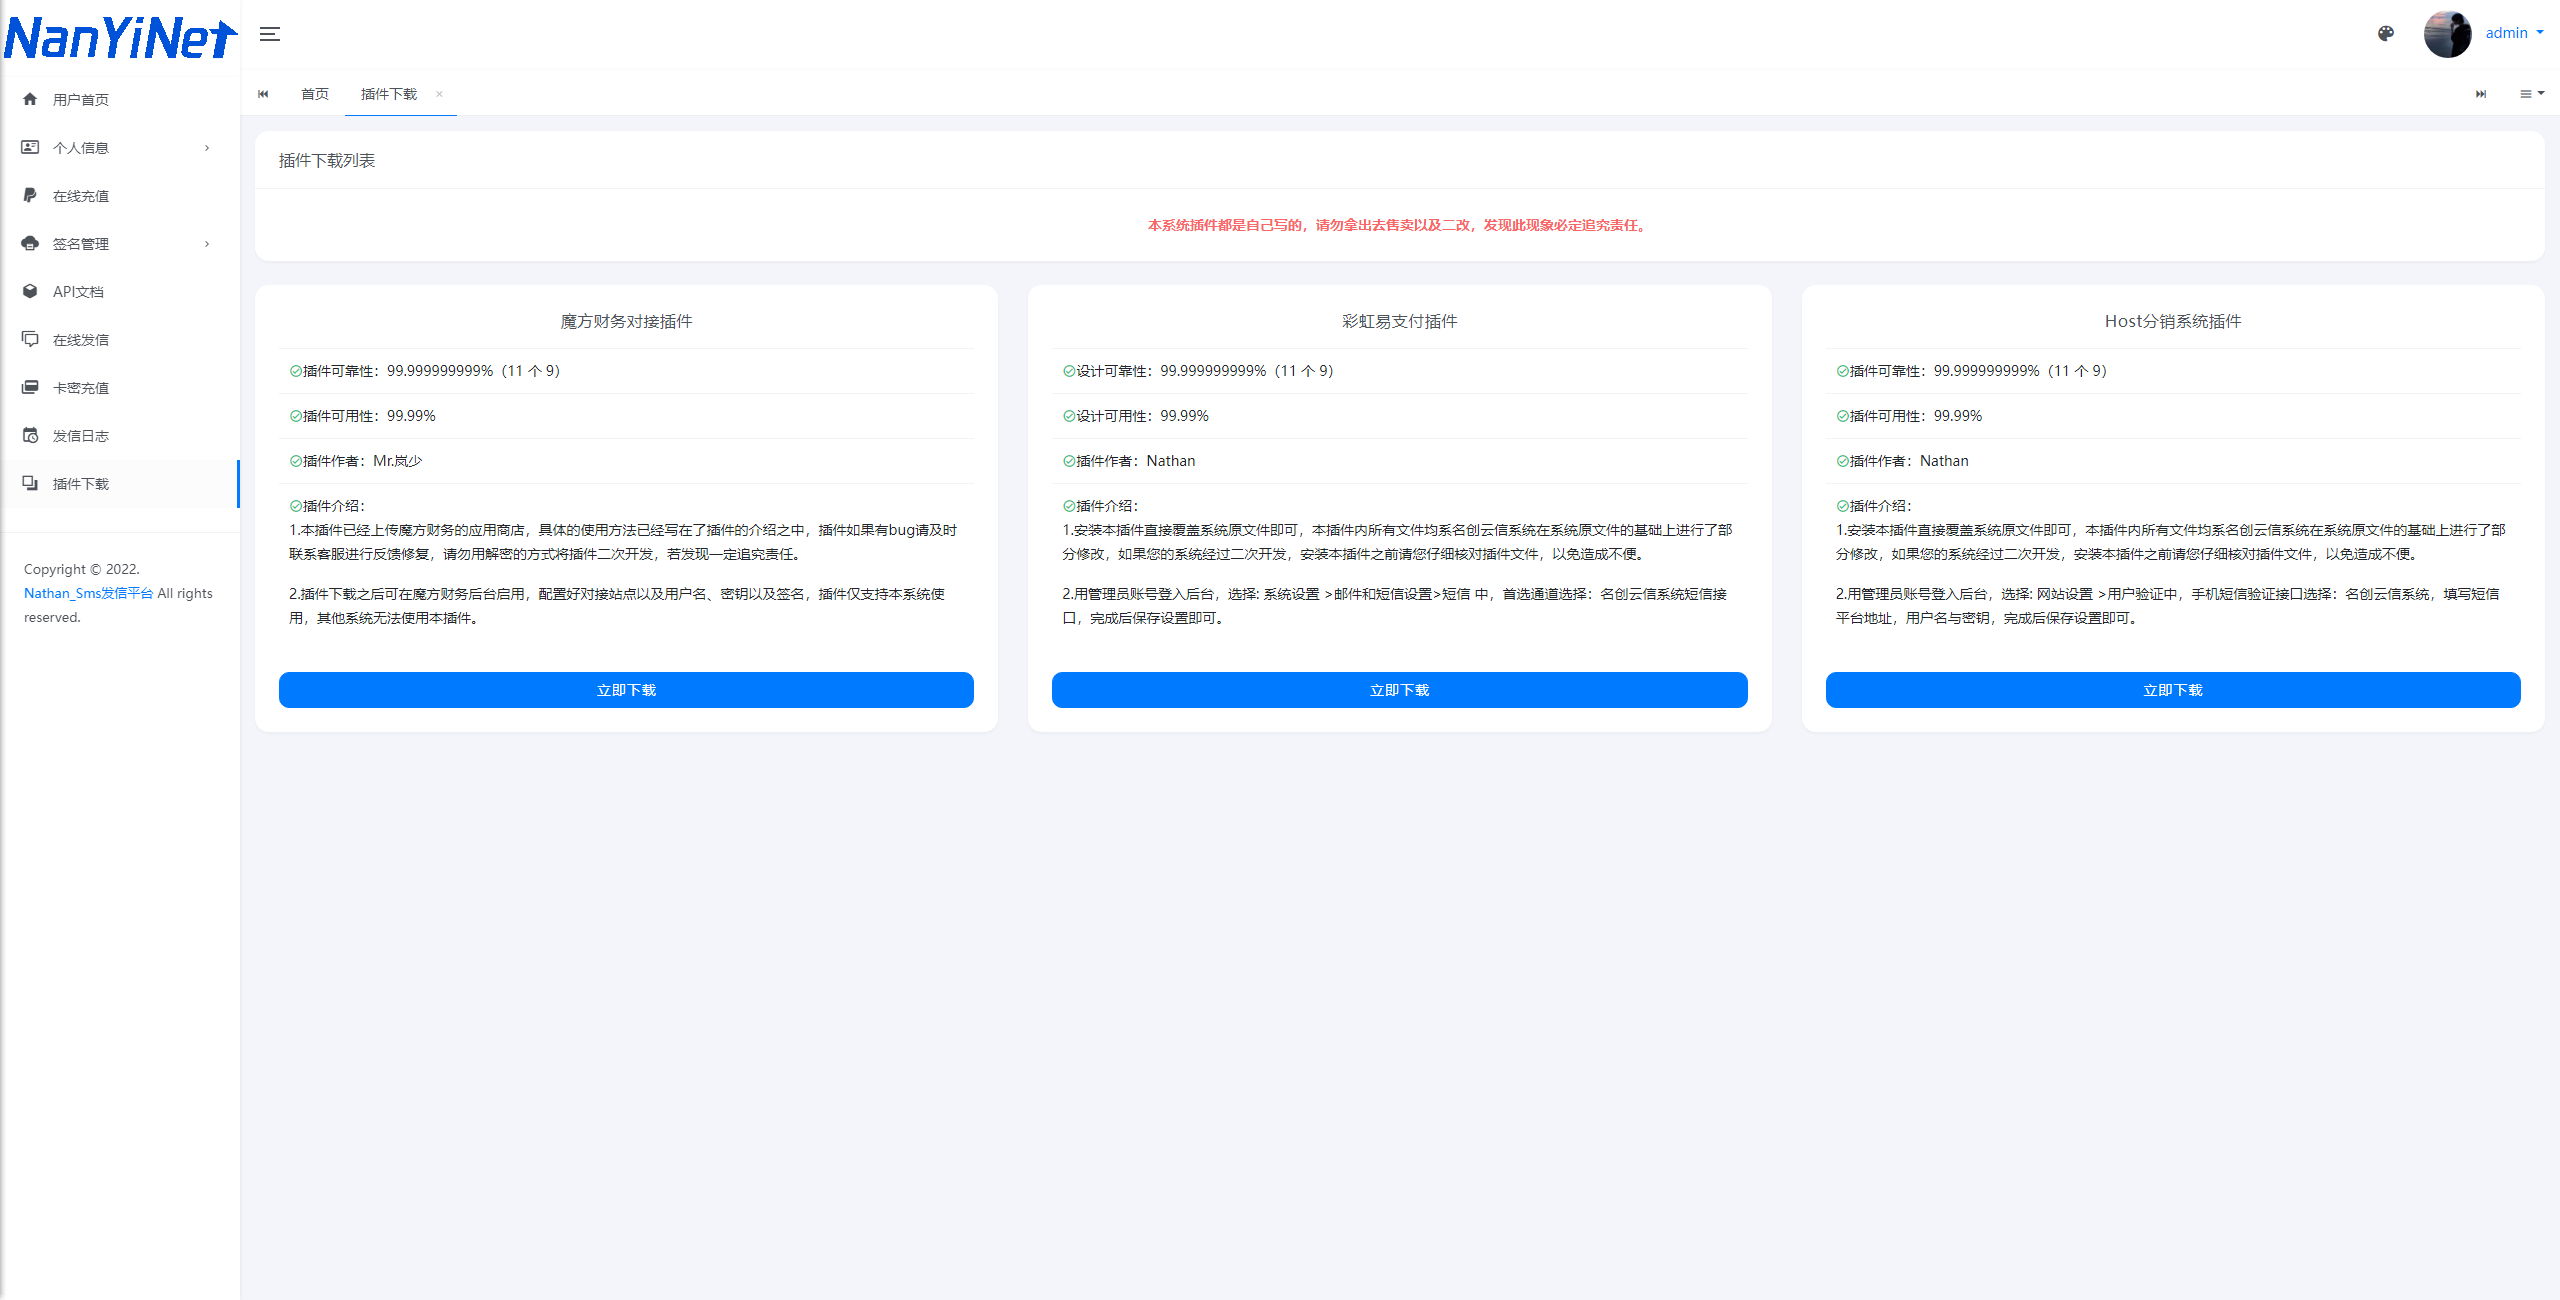This screenshot has height=1300, width=2560.
Task: Click the 发信日志 calendar icon
Action: pos(30,435)
